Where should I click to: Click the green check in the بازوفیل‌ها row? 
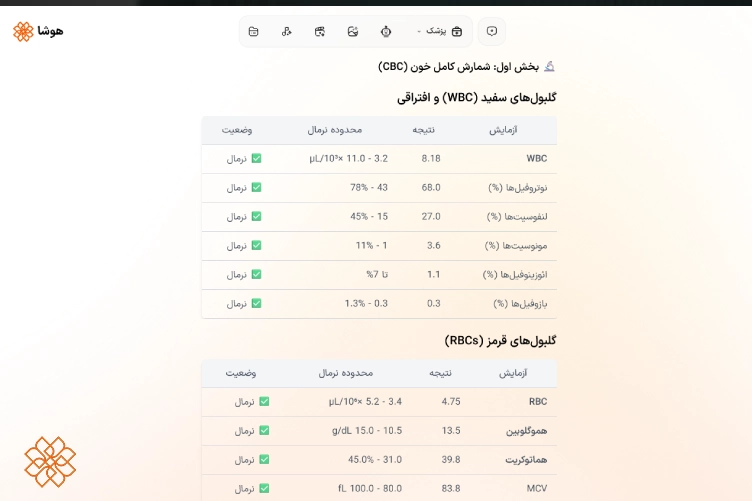257,303
